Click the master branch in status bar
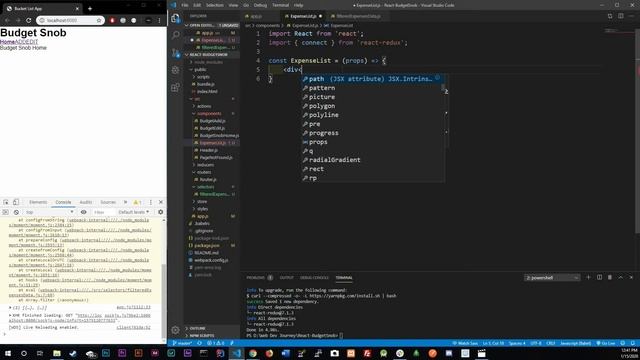The width and height of the screenshot is (640, 360). click(x=182, y=343)
